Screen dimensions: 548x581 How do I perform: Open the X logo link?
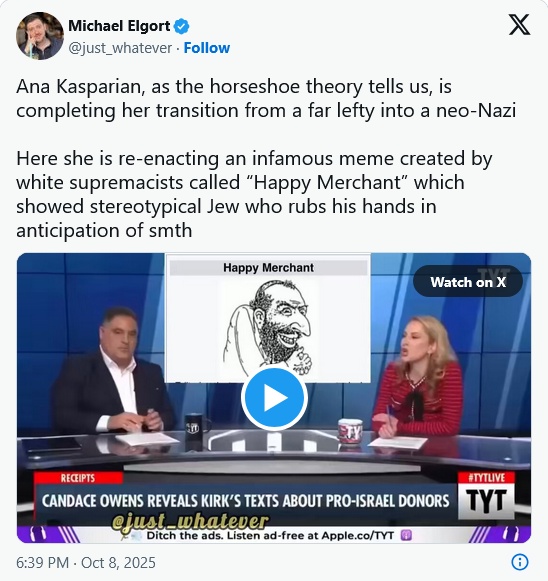point(519,24)
